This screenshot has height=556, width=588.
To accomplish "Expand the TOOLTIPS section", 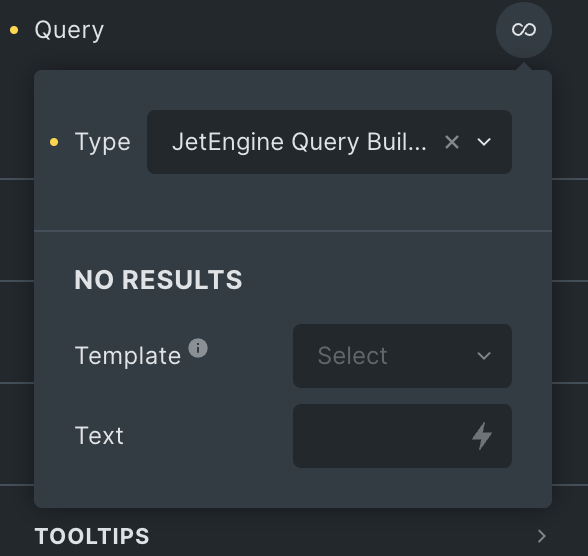I will point(292,536).
